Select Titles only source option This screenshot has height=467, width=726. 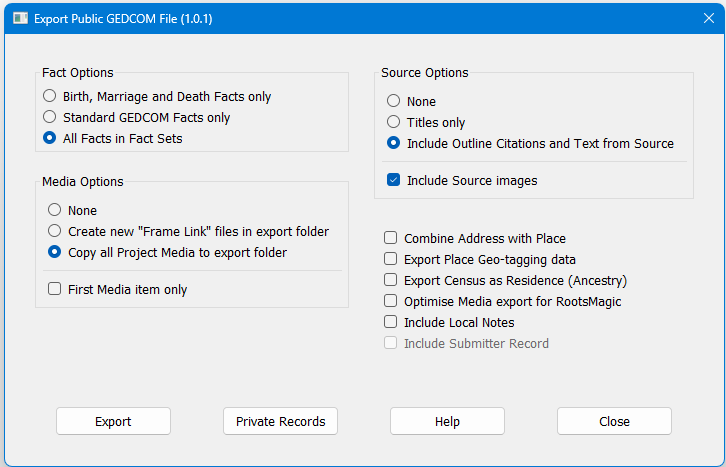tap(394, 123)
